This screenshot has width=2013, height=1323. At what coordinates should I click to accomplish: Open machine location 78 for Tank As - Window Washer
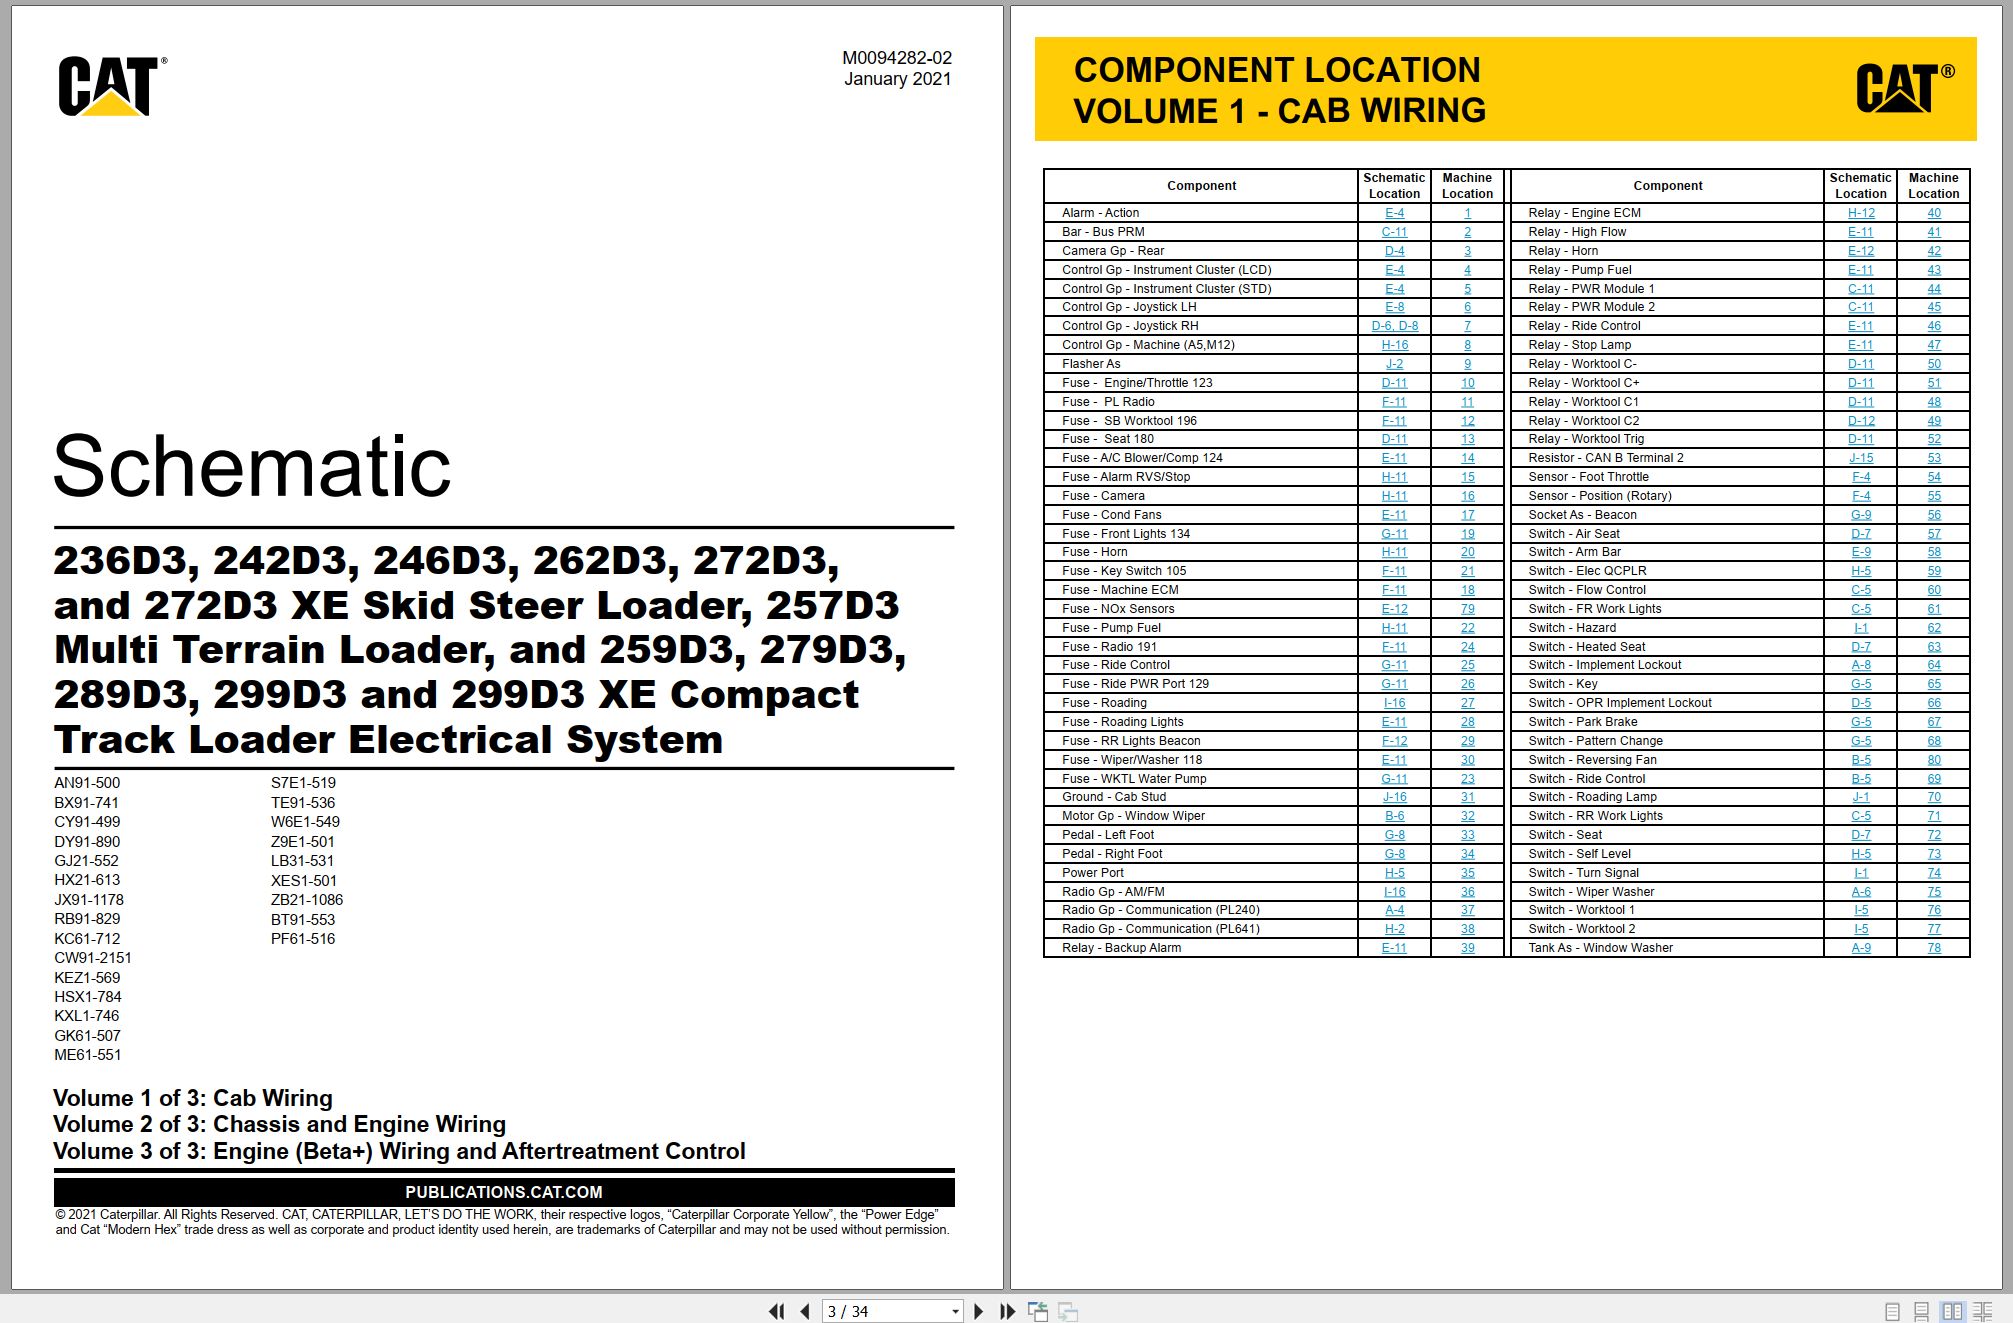[x=1933, y=948]
